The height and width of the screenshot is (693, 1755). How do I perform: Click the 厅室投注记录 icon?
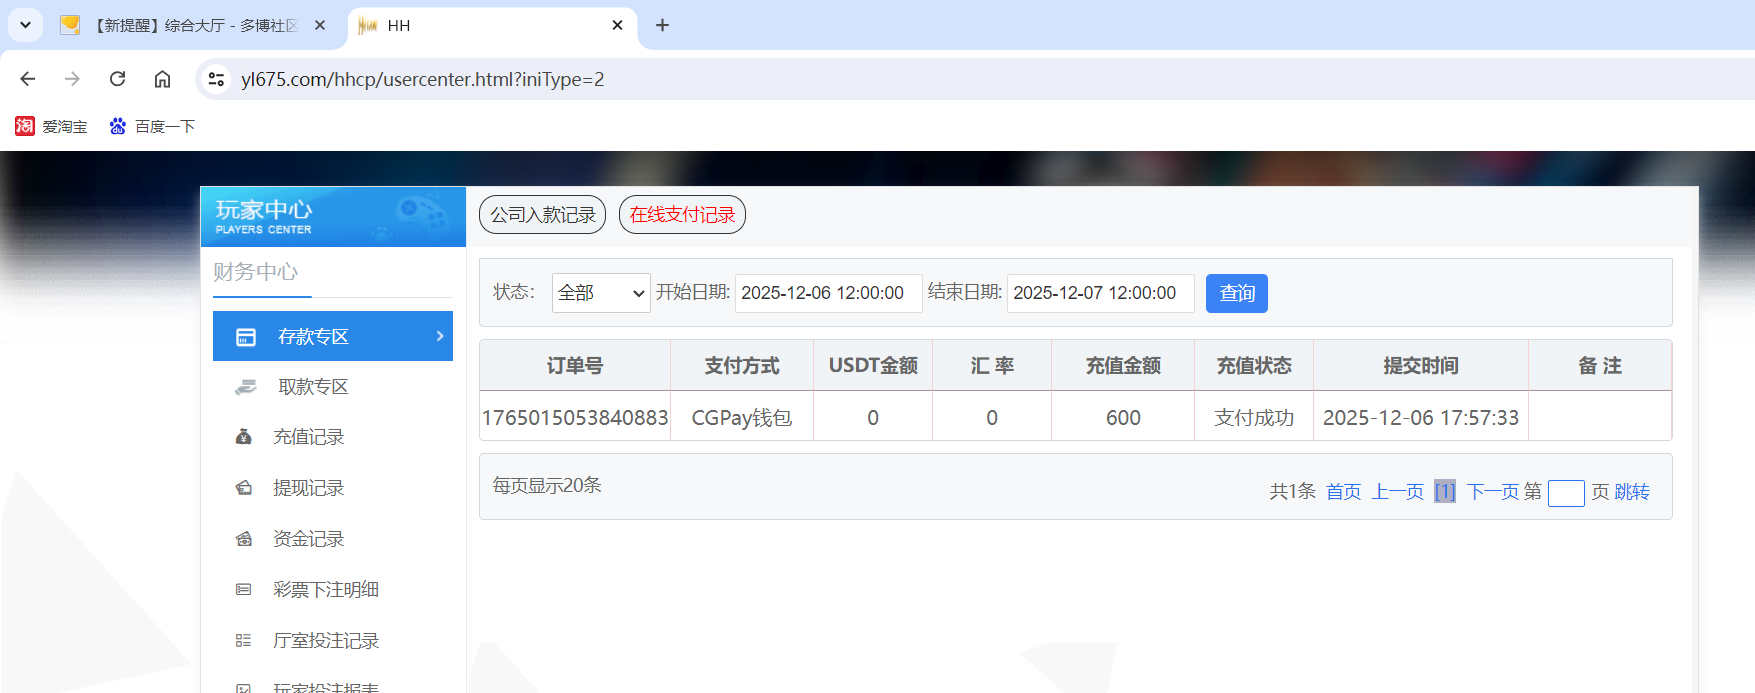243,641
